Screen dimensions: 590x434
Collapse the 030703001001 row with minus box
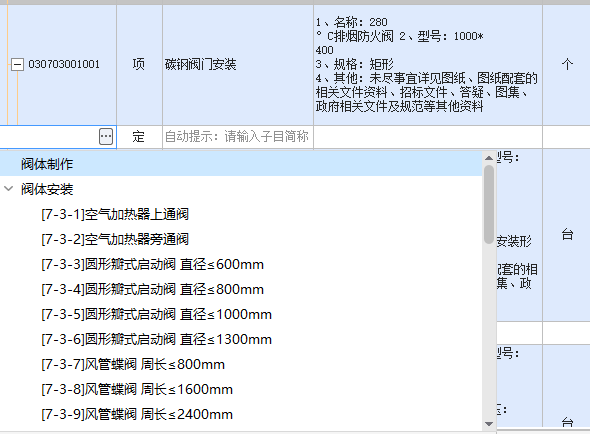point(17,64)
